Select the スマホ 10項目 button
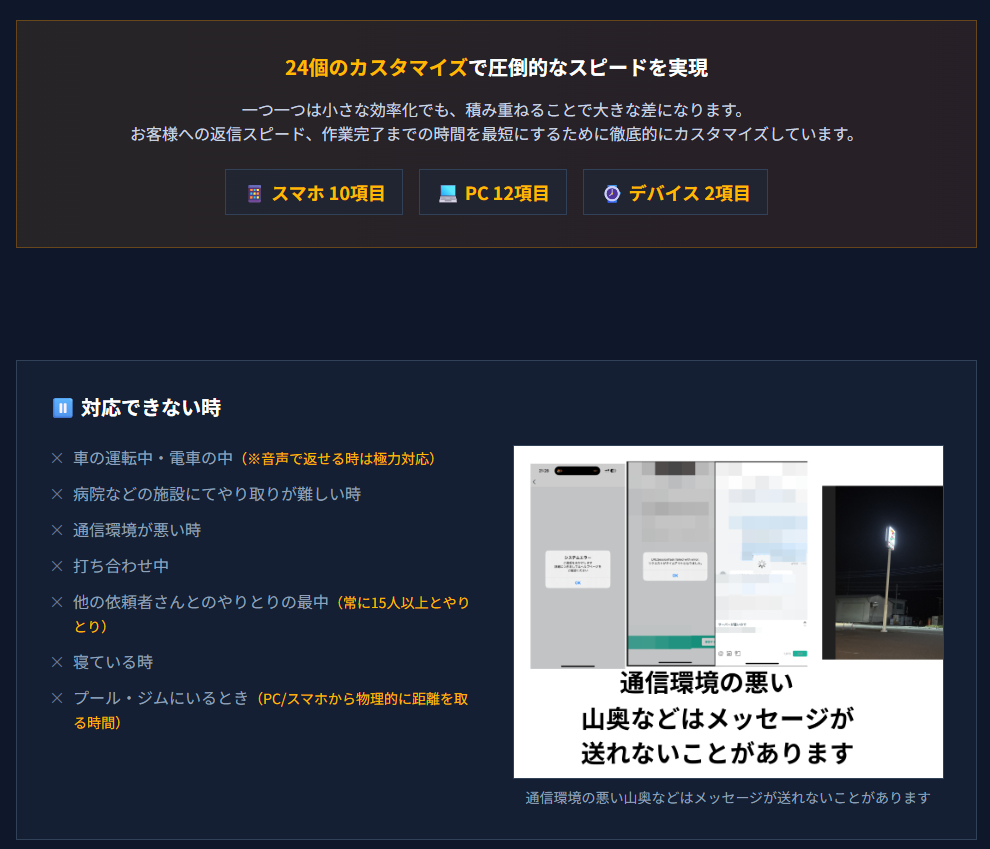Image resolution: width=990 pixels, height=849 pixels. (x=313, y=192)
